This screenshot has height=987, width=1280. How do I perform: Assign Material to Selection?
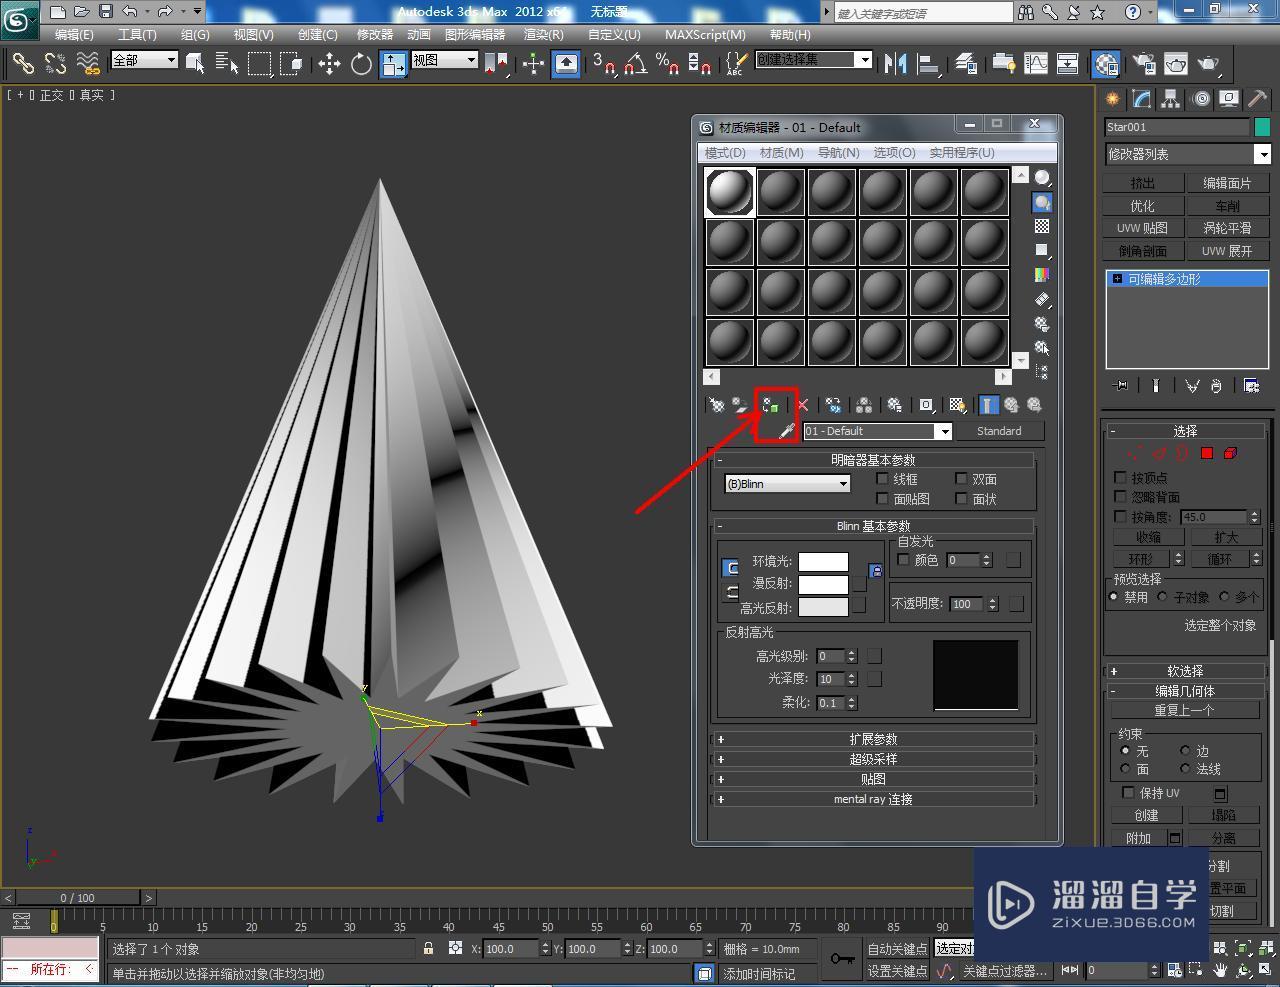click(770, 405)
